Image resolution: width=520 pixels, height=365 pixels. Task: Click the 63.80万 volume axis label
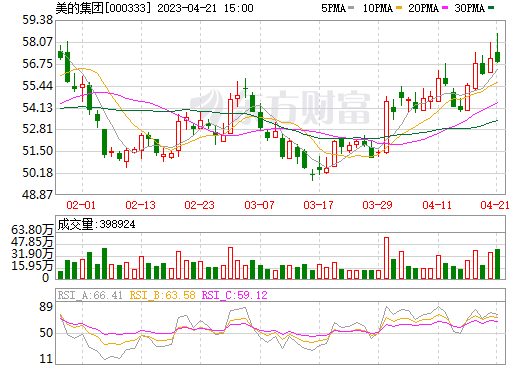point(32,230)
